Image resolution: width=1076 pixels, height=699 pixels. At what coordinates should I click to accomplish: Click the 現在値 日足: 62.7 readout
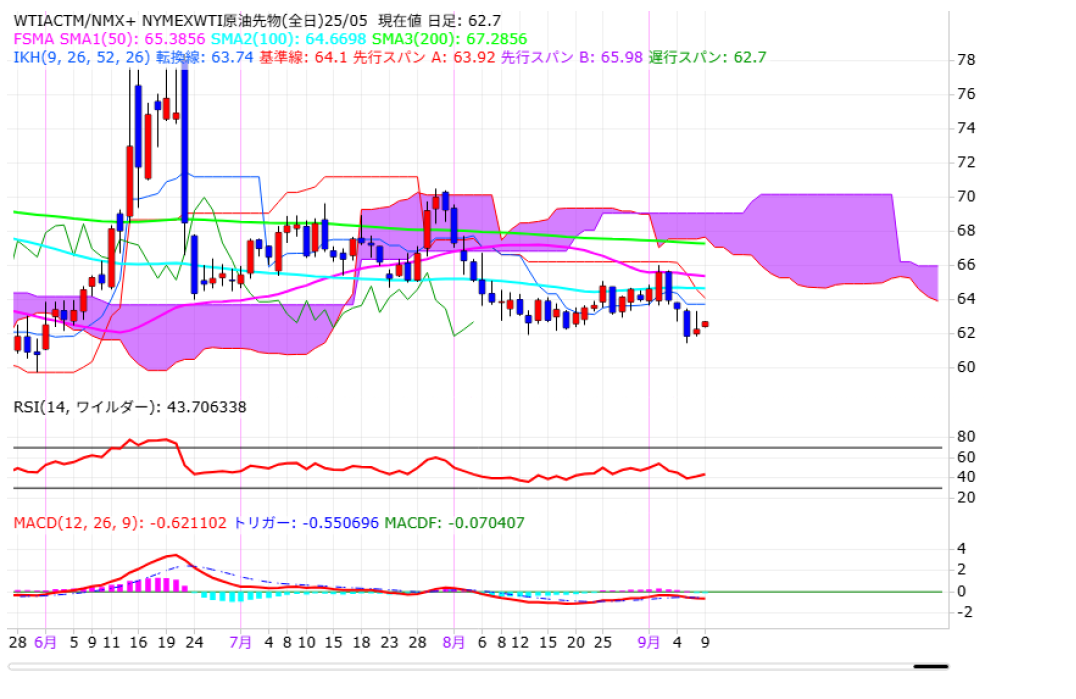pyautogui.click(x=439, y=21)
